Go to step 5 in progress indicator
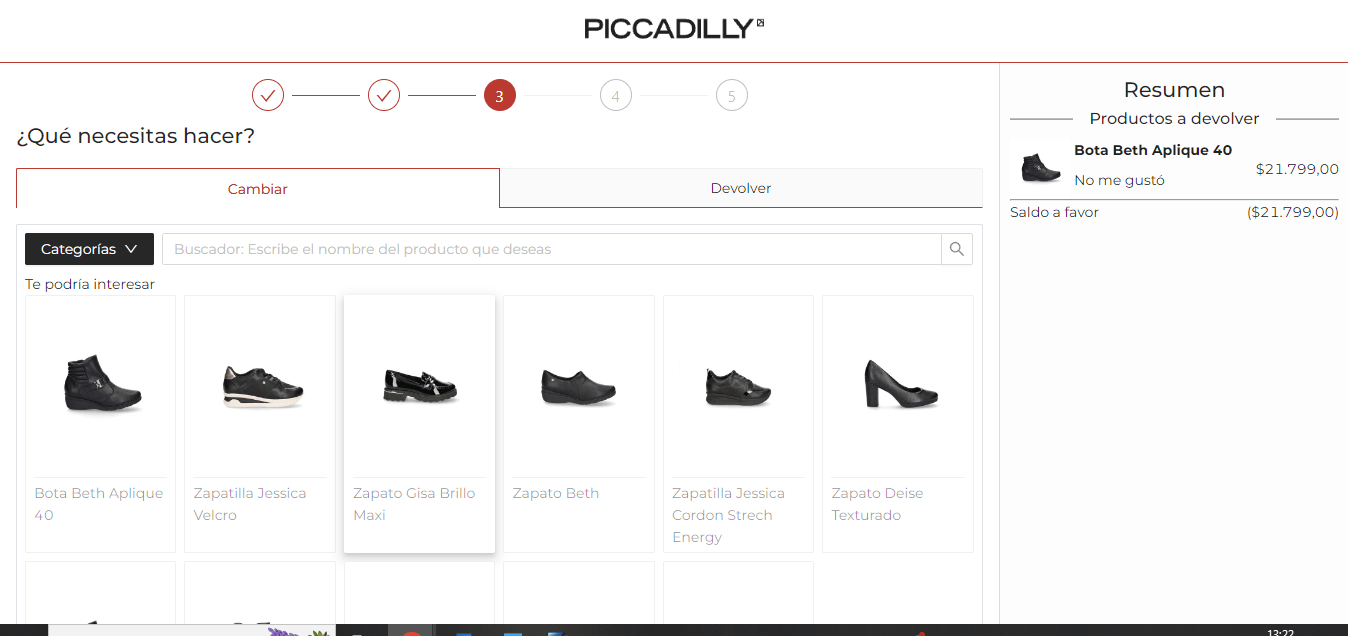The image size is (1348, 636). point(732,96)
